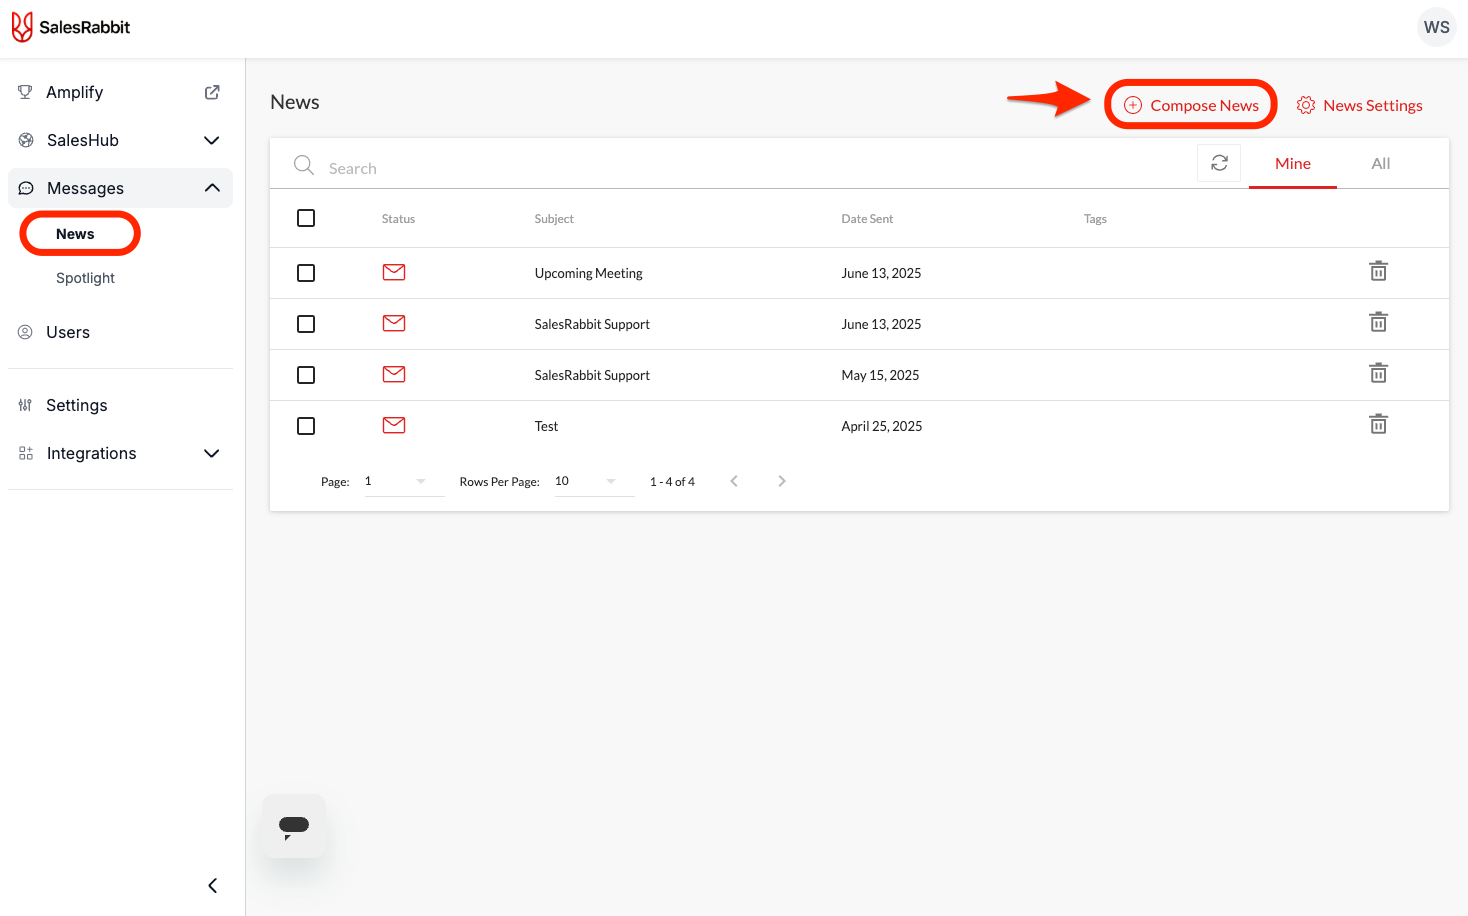Sort by the Status column header
Image resolution: width=1468 pixels, height=916 pixels.
[398, 219]
